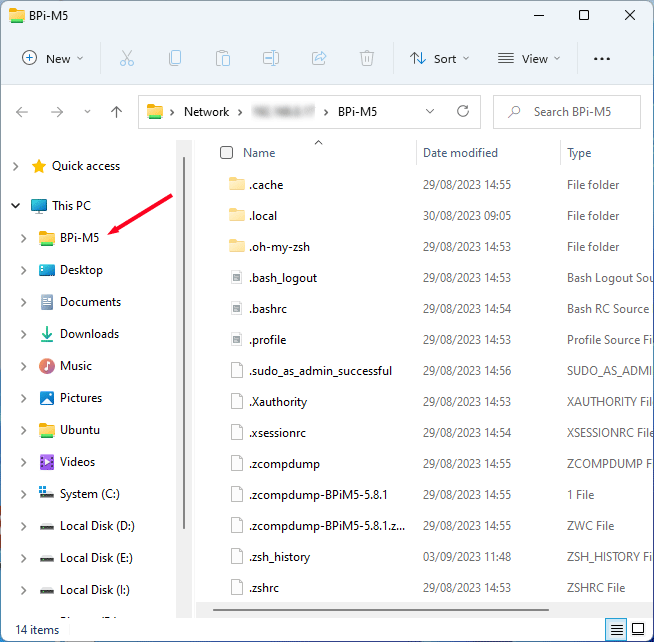Click the Rename icon in toolbar
Image resolution: width=654 pixels, height=642 pixels.
click(271, 59)
